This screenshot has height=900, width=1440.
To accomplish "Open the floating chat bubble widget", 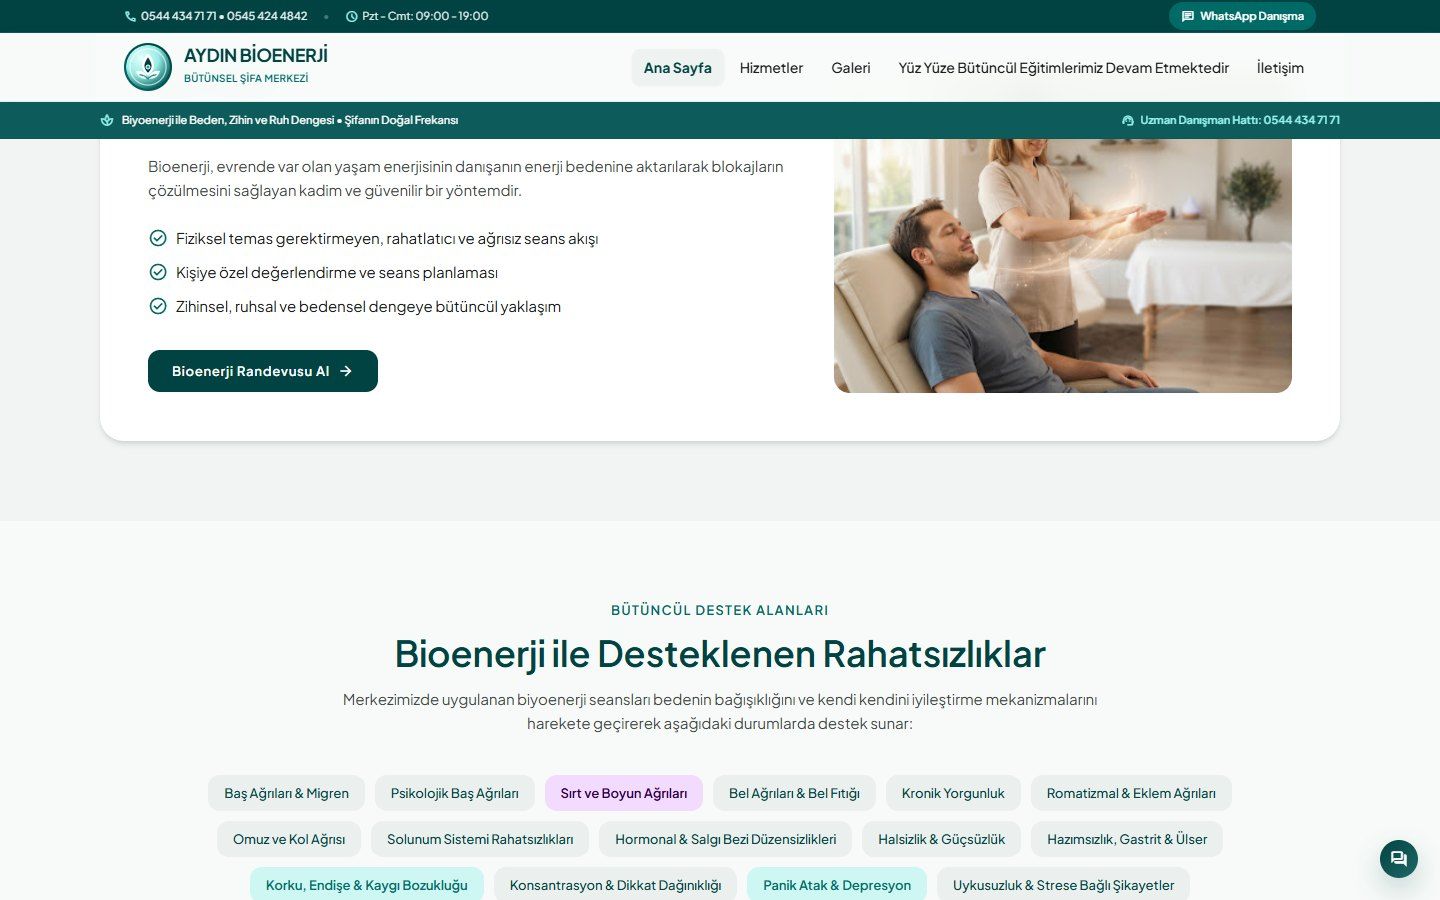I will tap(1399, 859).
